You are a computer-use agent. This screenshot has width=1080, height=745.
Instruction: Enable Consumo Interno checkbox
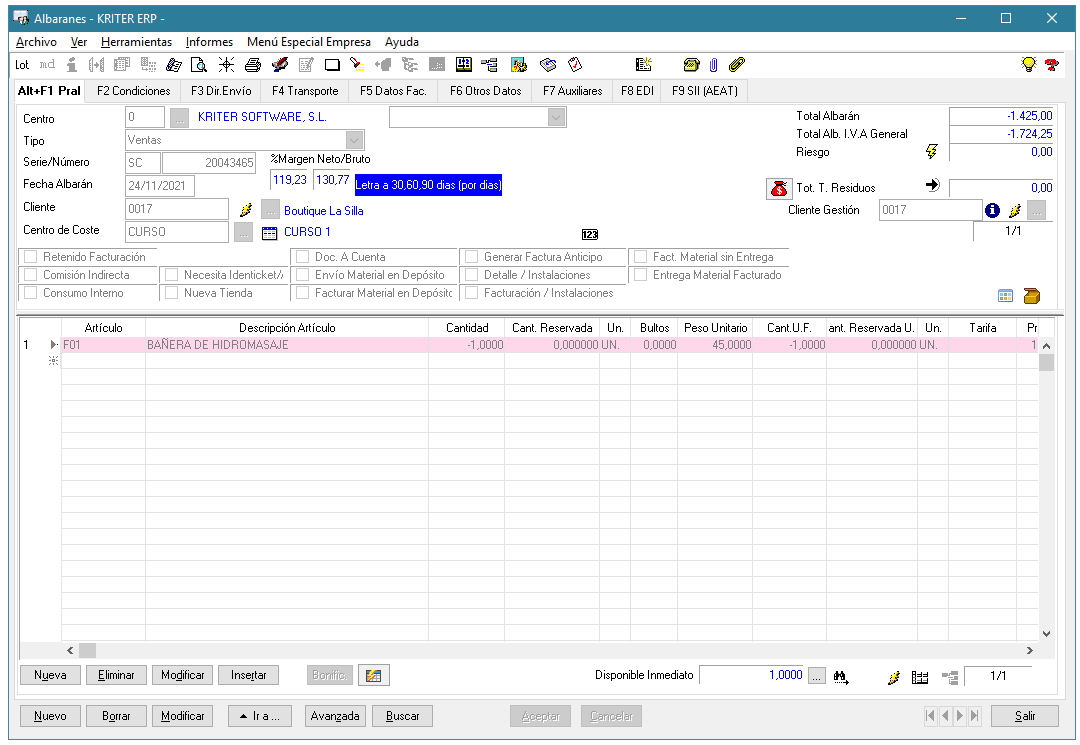30,293
